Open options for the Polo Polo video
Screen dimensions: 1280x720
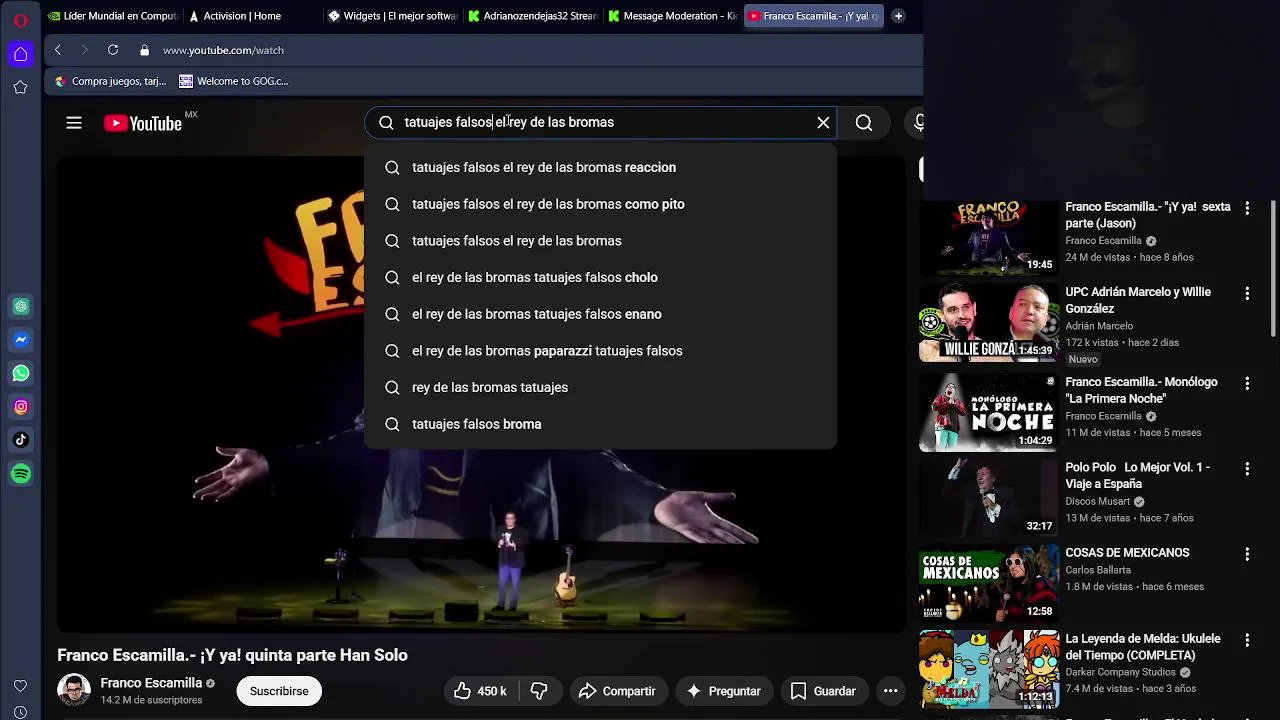[x=1247, y=468]
